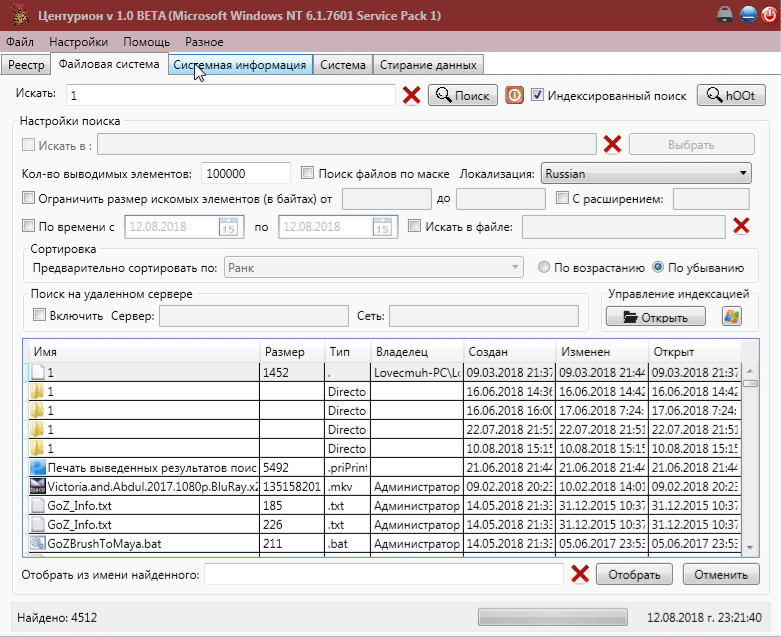The width and height of the screenshot is (781, 637).
Task: Click the scroll down arrow of the results list
Action: click(750, 547)
